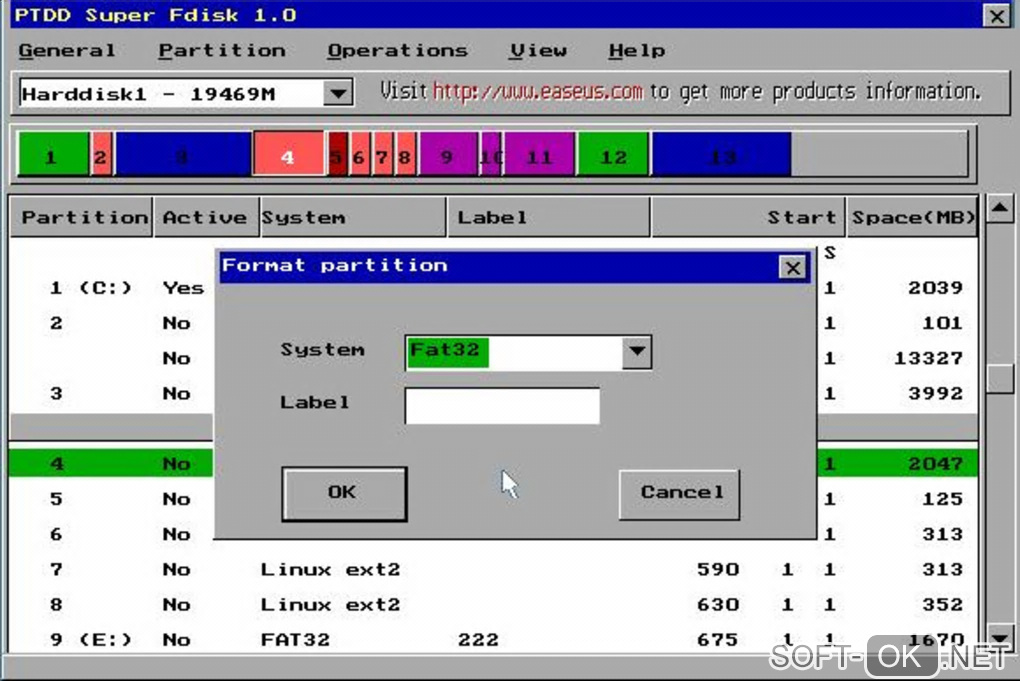
Task: Click the Start column header
Action: (748, 217)
